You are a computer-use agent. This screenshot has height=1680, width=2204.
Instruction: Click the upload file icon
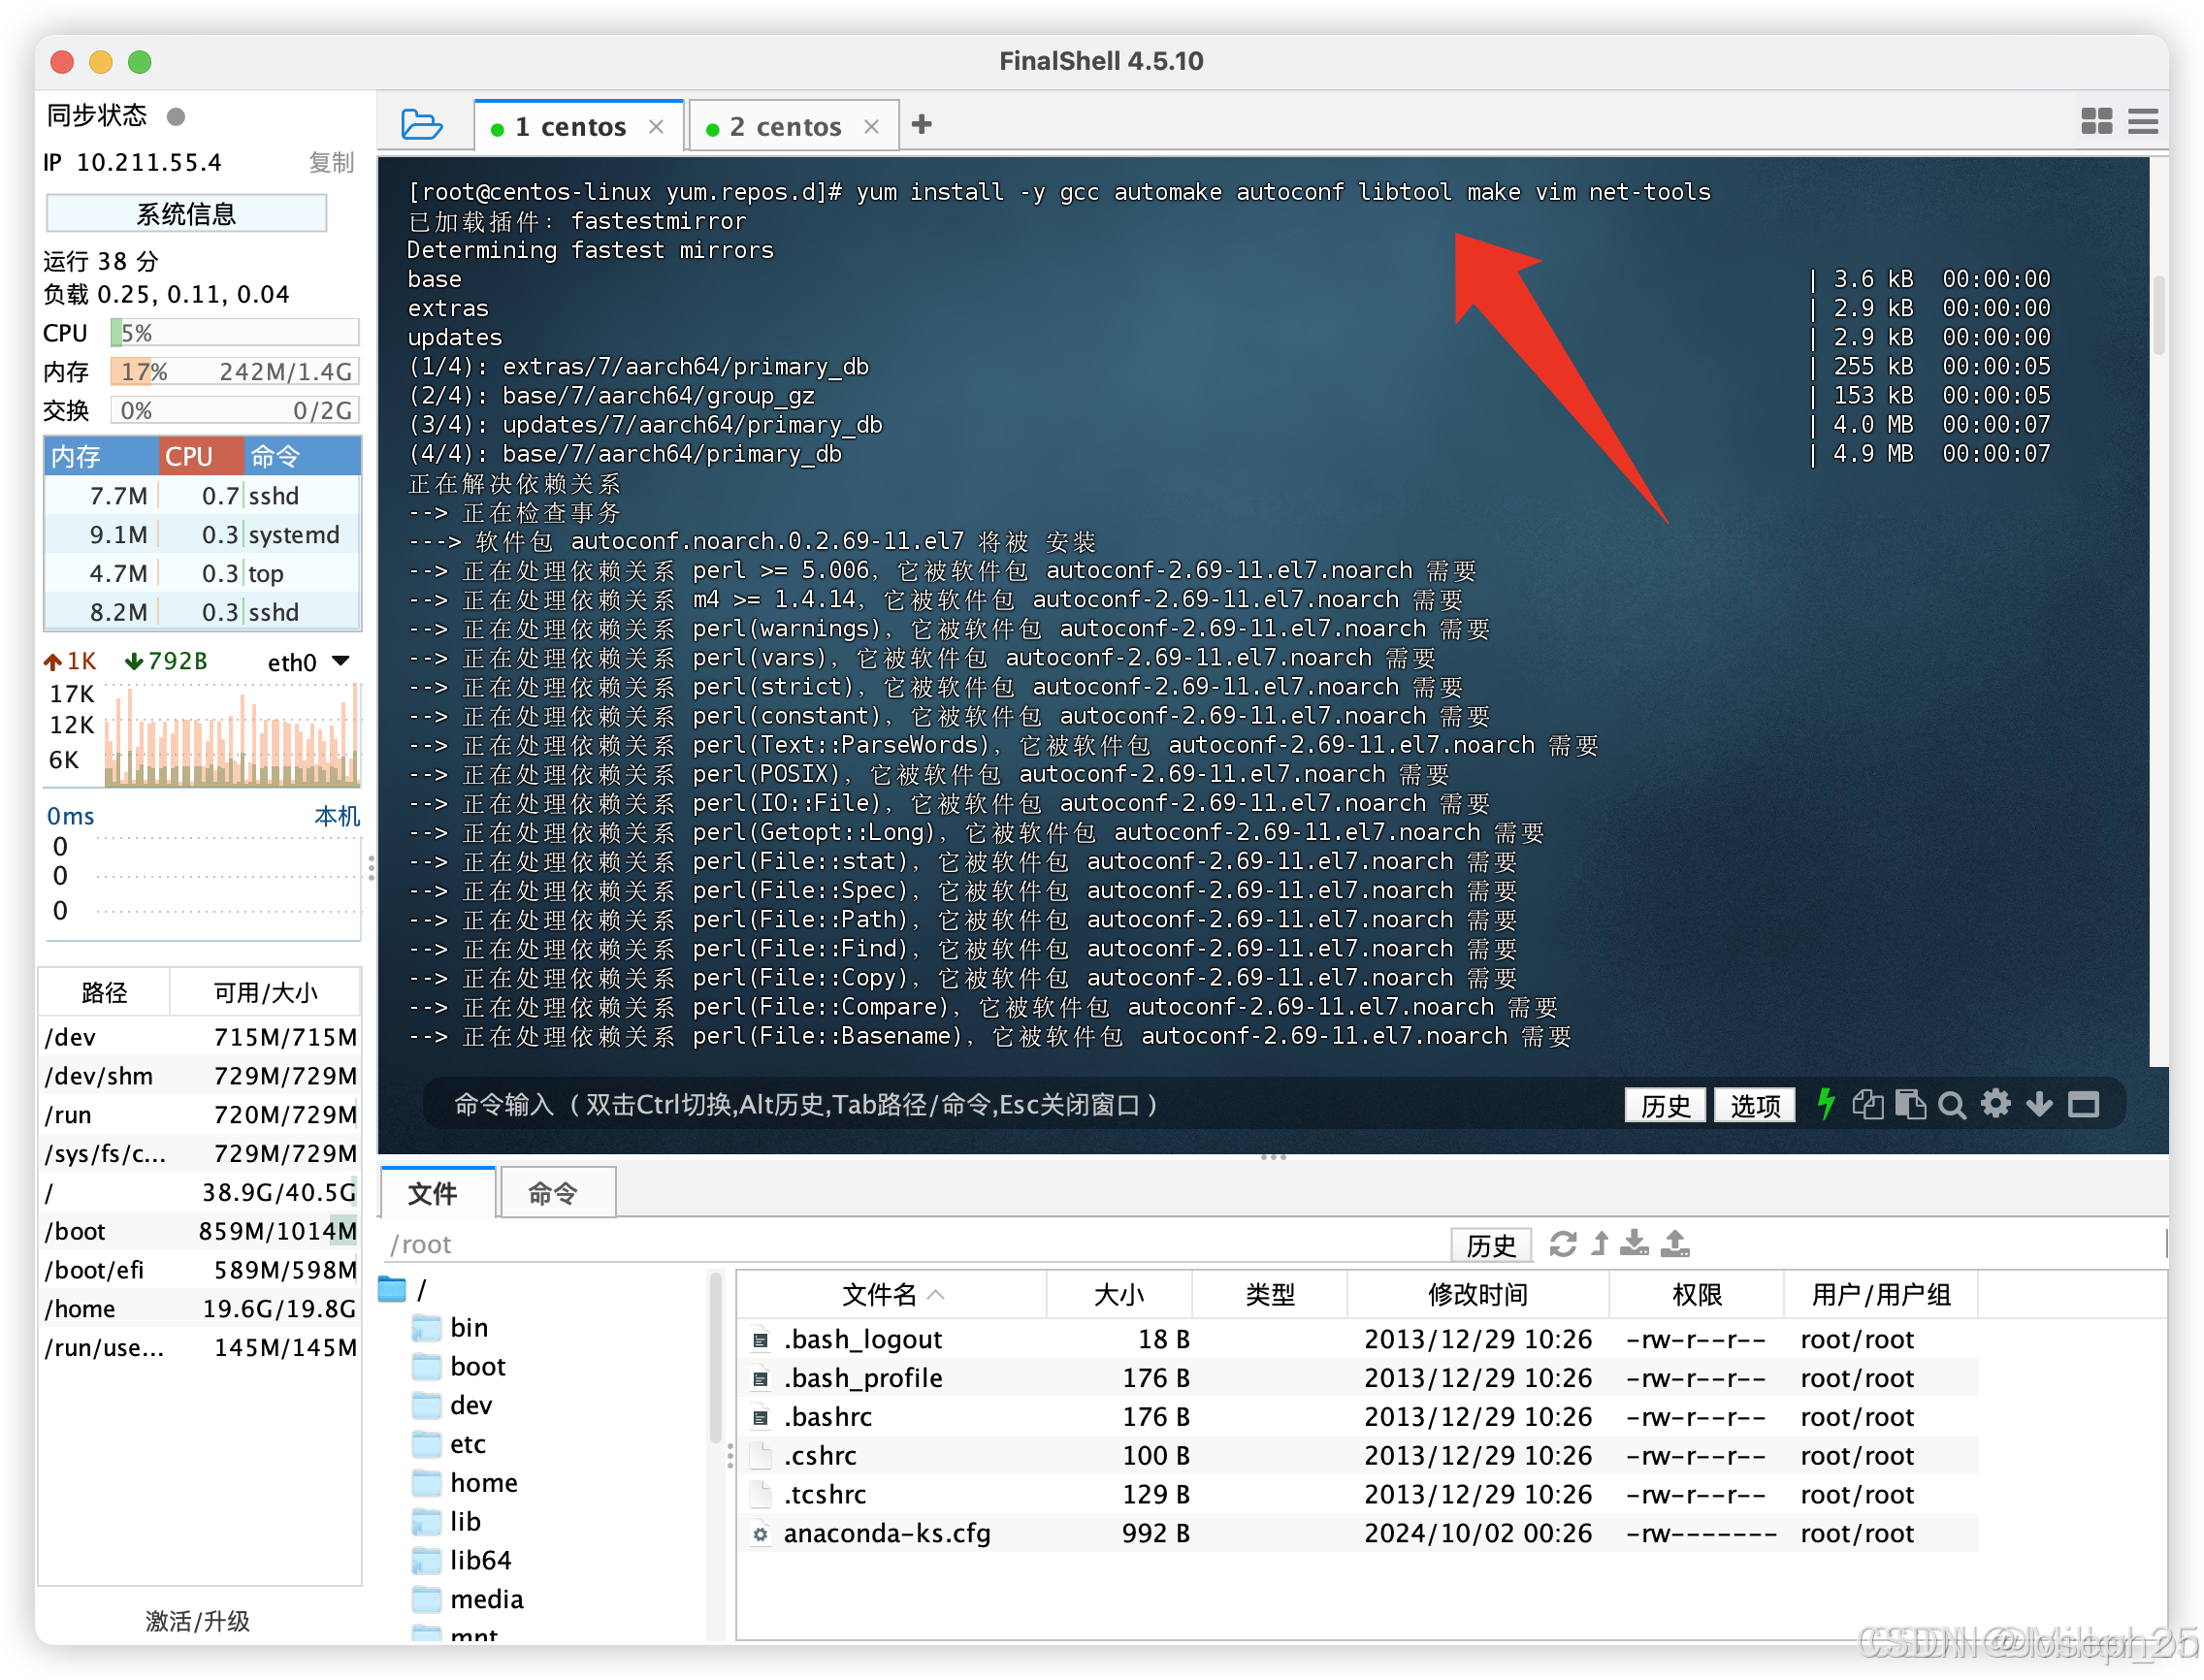click(1675, 1244)
